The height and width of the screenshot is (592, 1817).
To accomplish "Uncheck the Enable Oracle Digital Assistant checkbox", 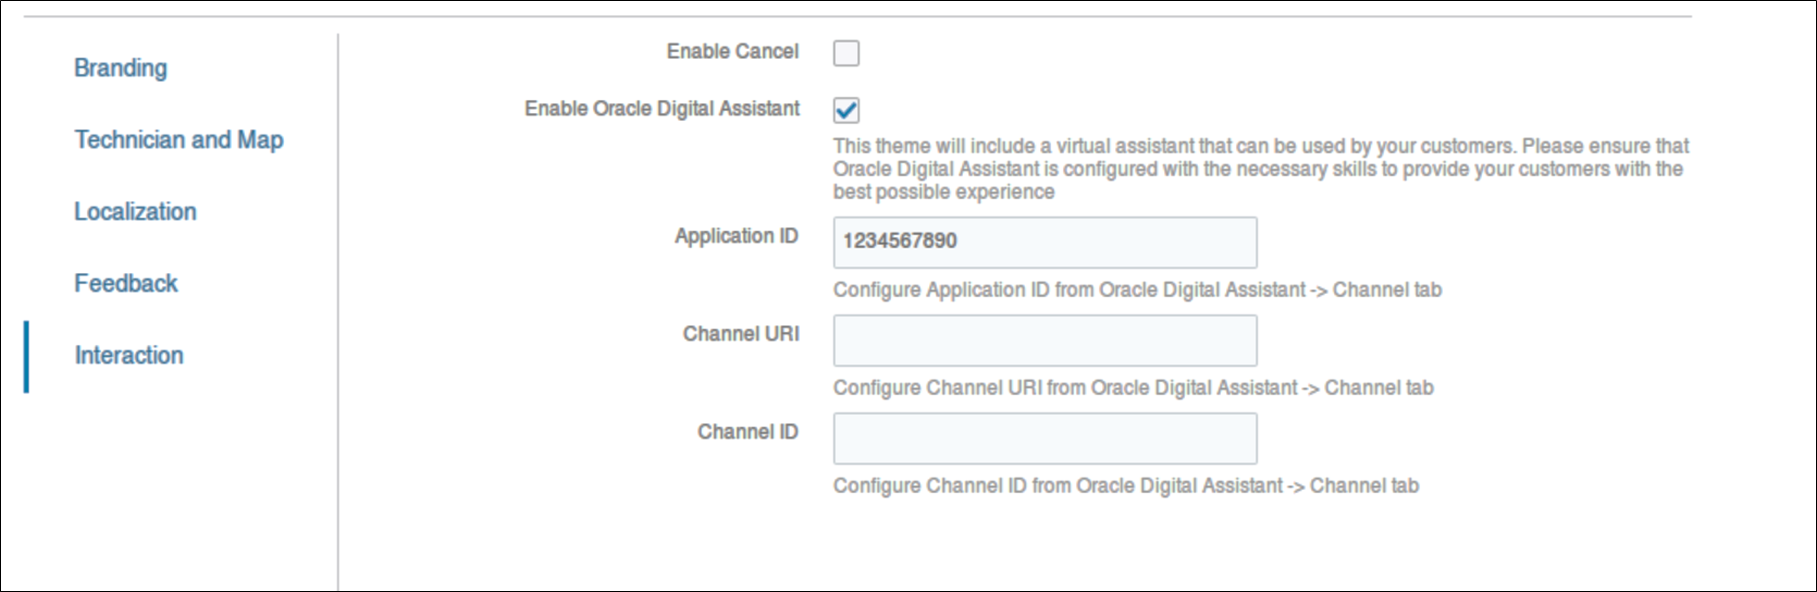I will (846, 110).
